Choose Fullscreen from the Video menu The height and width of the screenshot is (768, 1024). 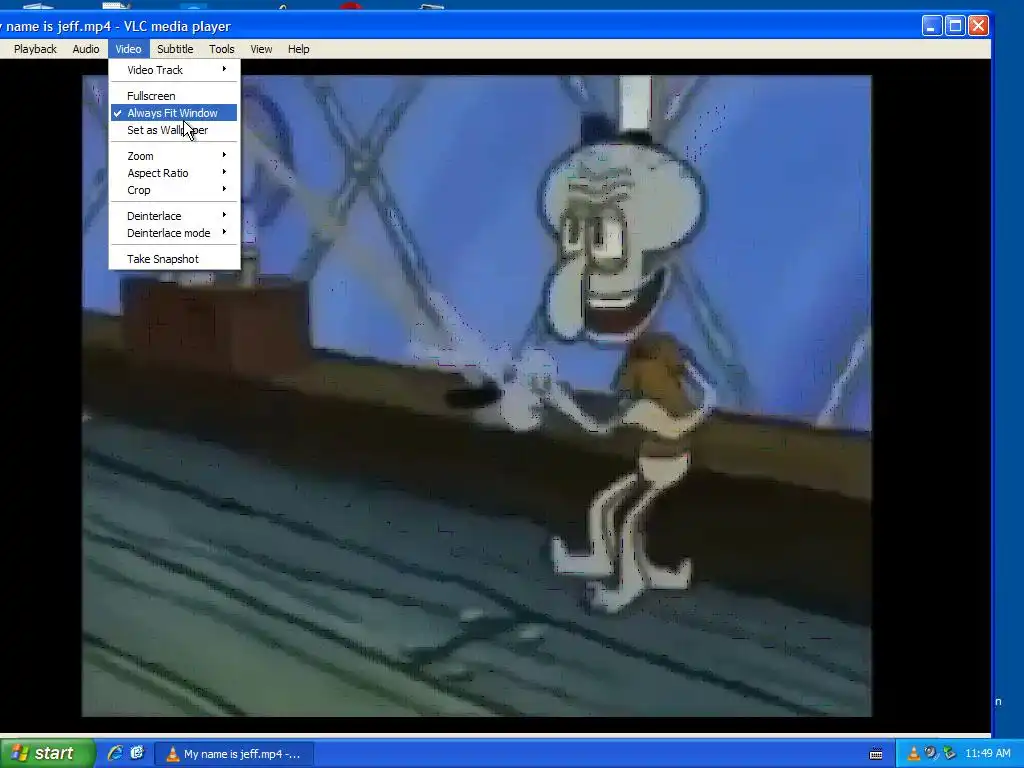pyautogui.click(x=174, y=96)
